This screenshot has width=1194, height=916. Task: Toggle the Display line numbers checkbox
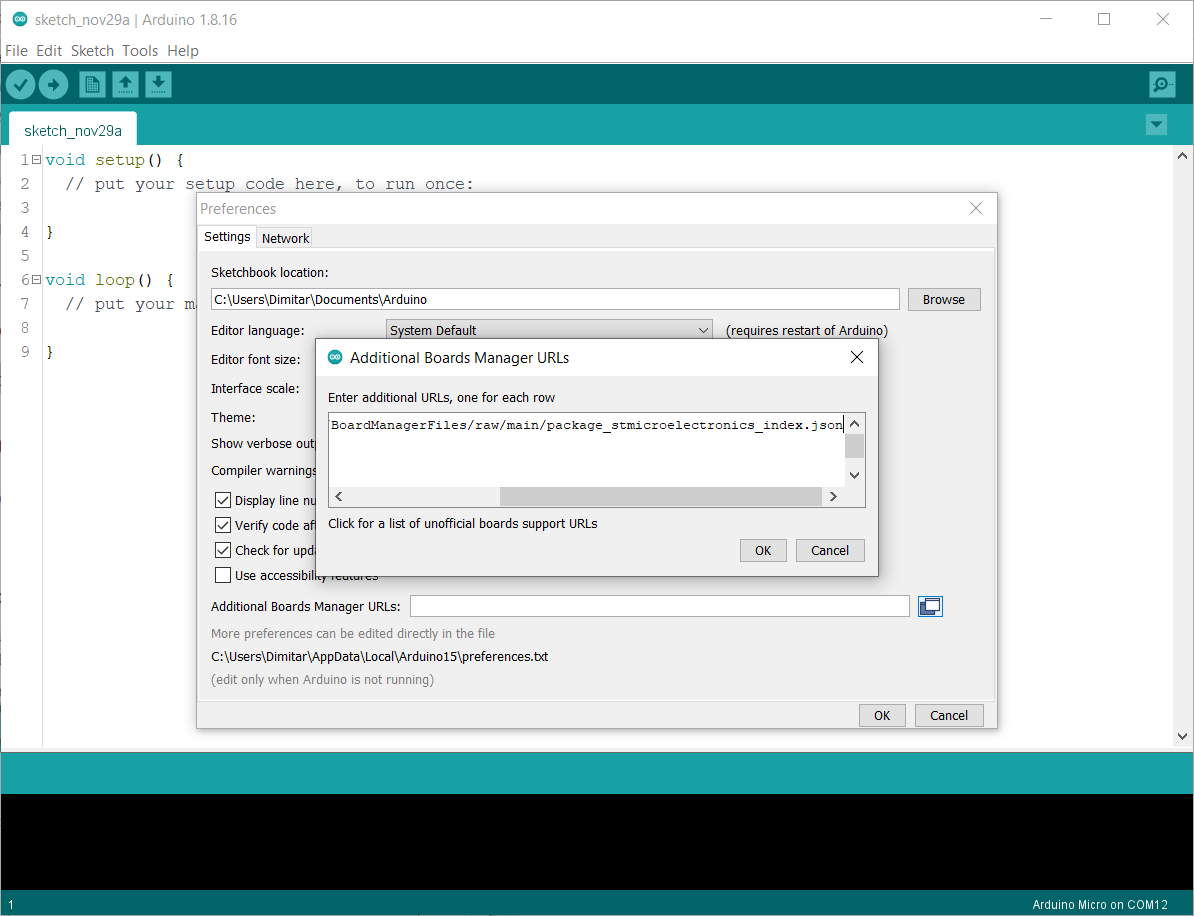point(223,500)
